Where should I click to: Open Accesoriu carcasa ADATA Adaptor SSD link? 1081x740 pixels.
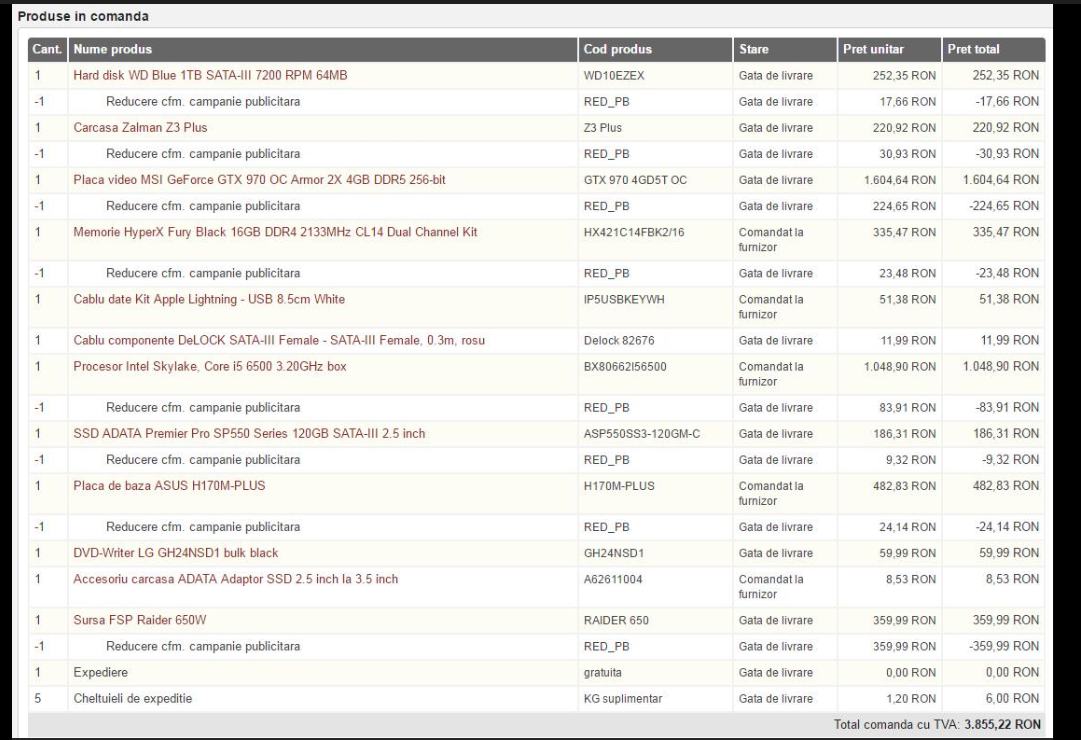coord(236,579)
